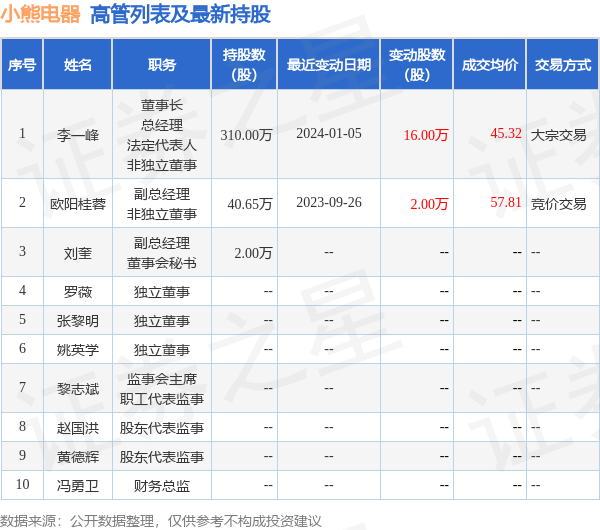Click 监事会主席 in 黎志斌's positions
The image size is (600, 530).
click(162, 379)
